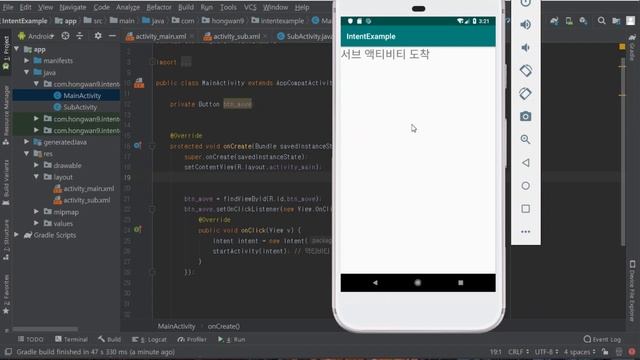Viewport: 640px width, 360px height.
Task: Open the Event Log
Action: [602, 339]
